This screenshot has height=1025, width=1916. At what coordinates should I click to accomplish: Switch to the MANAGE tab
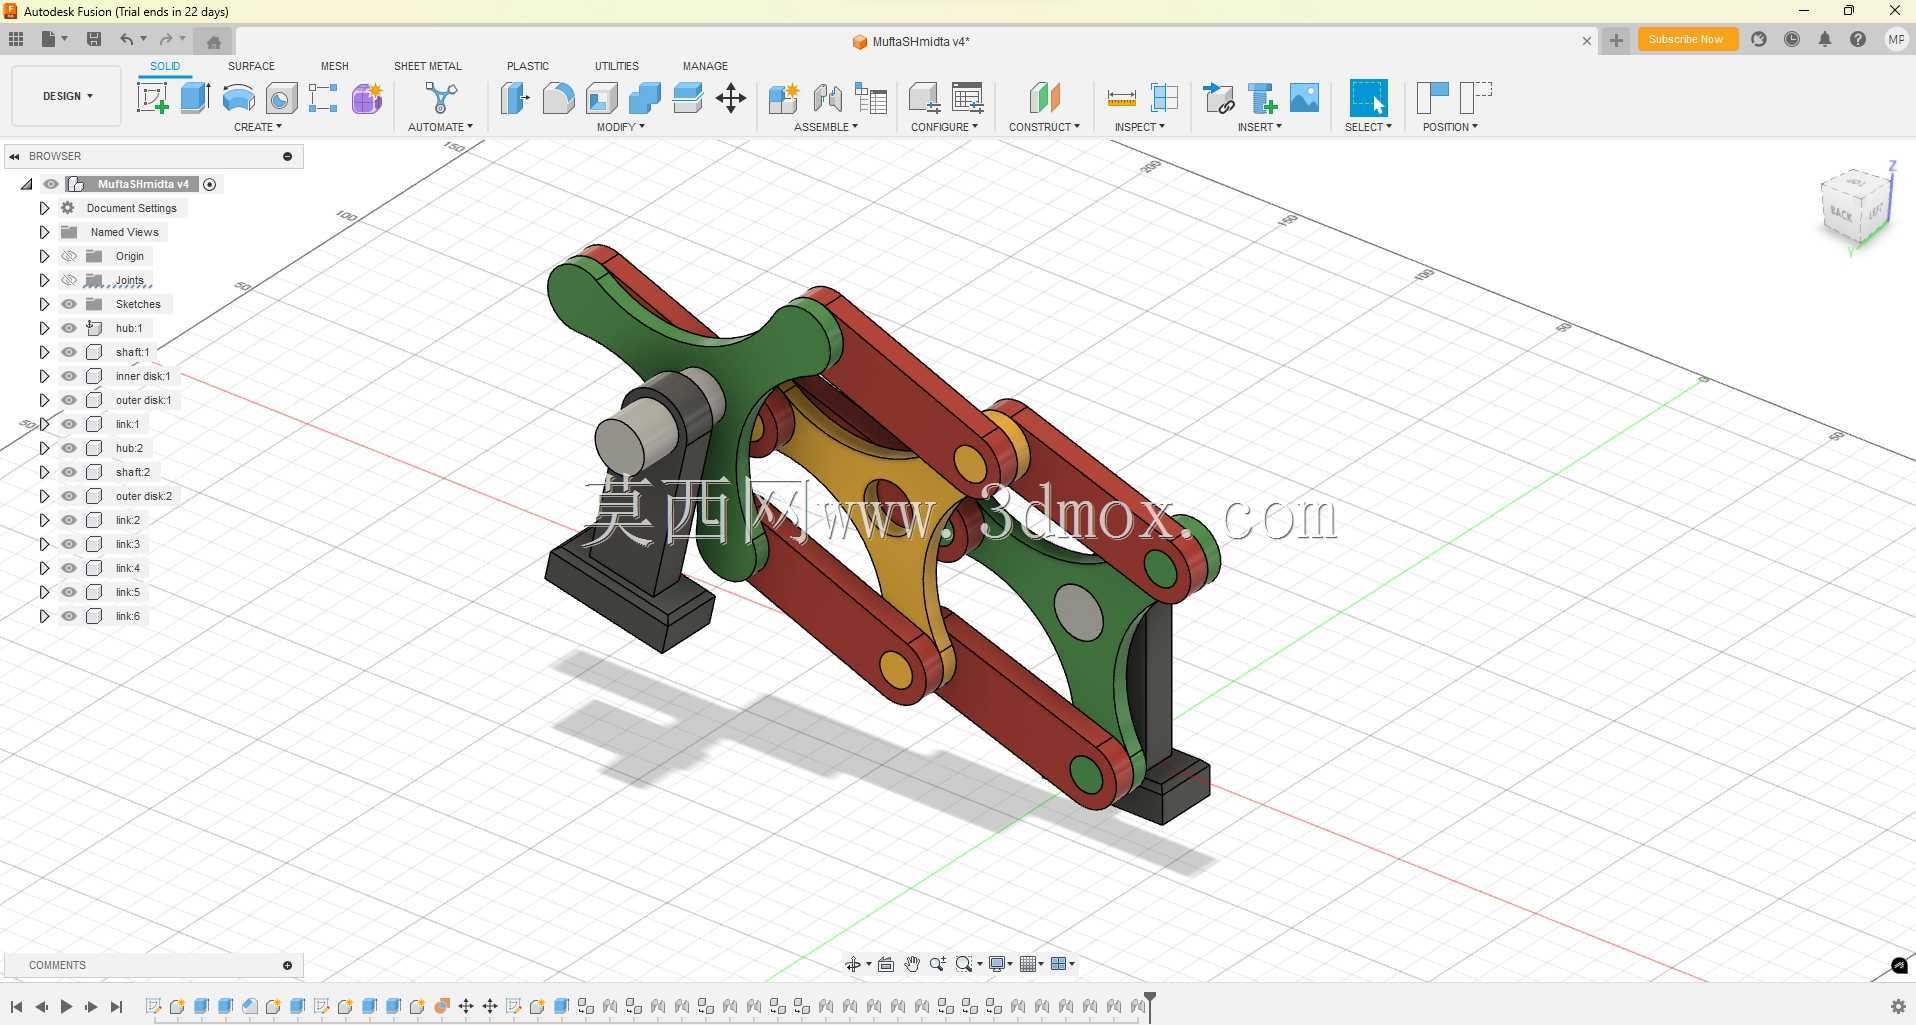pyautogui.click(x=705, y=66)
